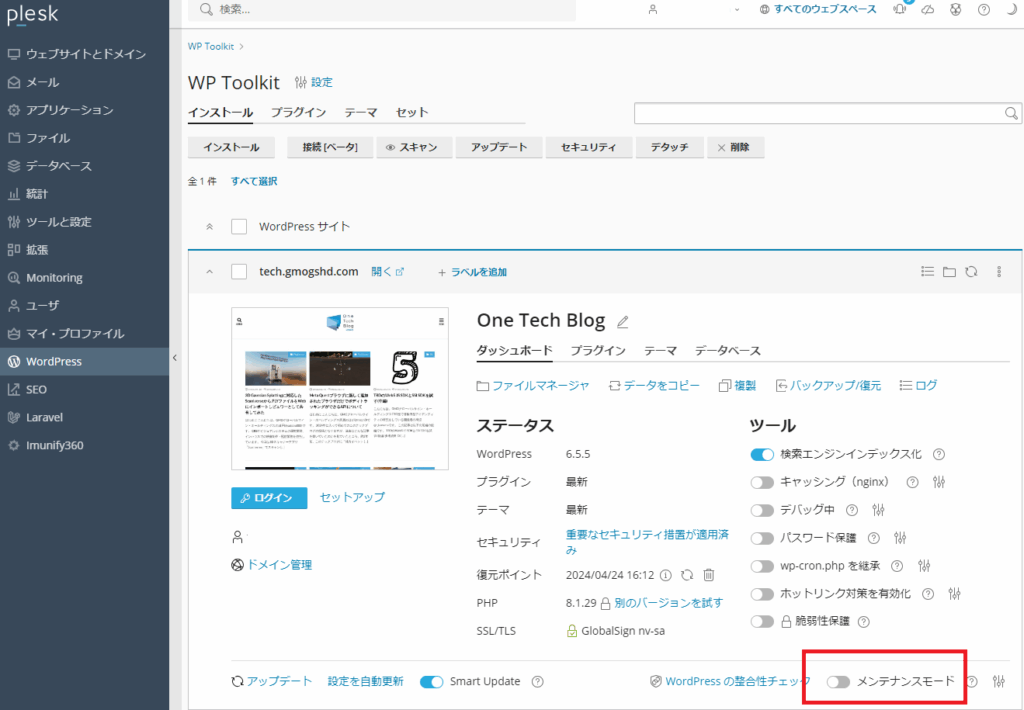Turn on メンテナンスモード toggle

coord(838,681)
